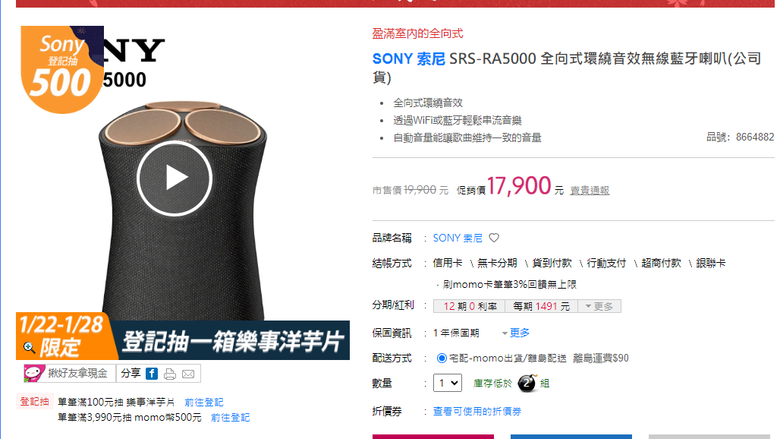Image resolution: width=780 pixels, height=439 pixels.
Task: Open the SONY 索尼 brand link
Action: [x=458, y=238]
